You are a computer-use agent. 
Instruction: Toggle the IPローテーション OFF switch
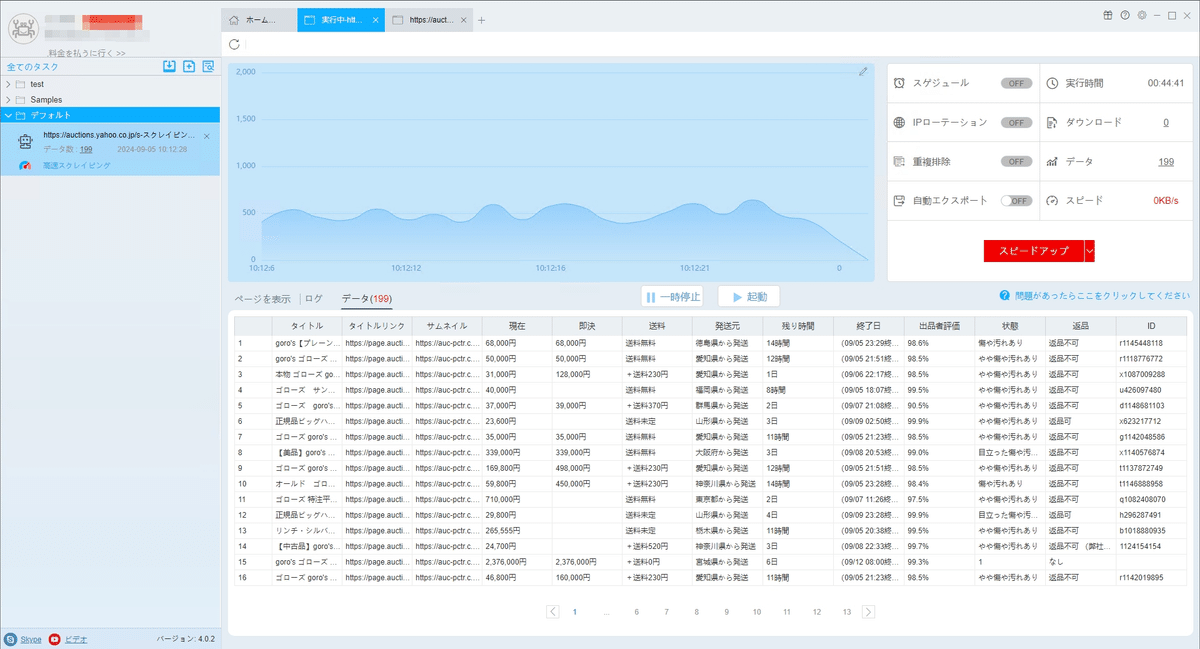click(1016, 122)
